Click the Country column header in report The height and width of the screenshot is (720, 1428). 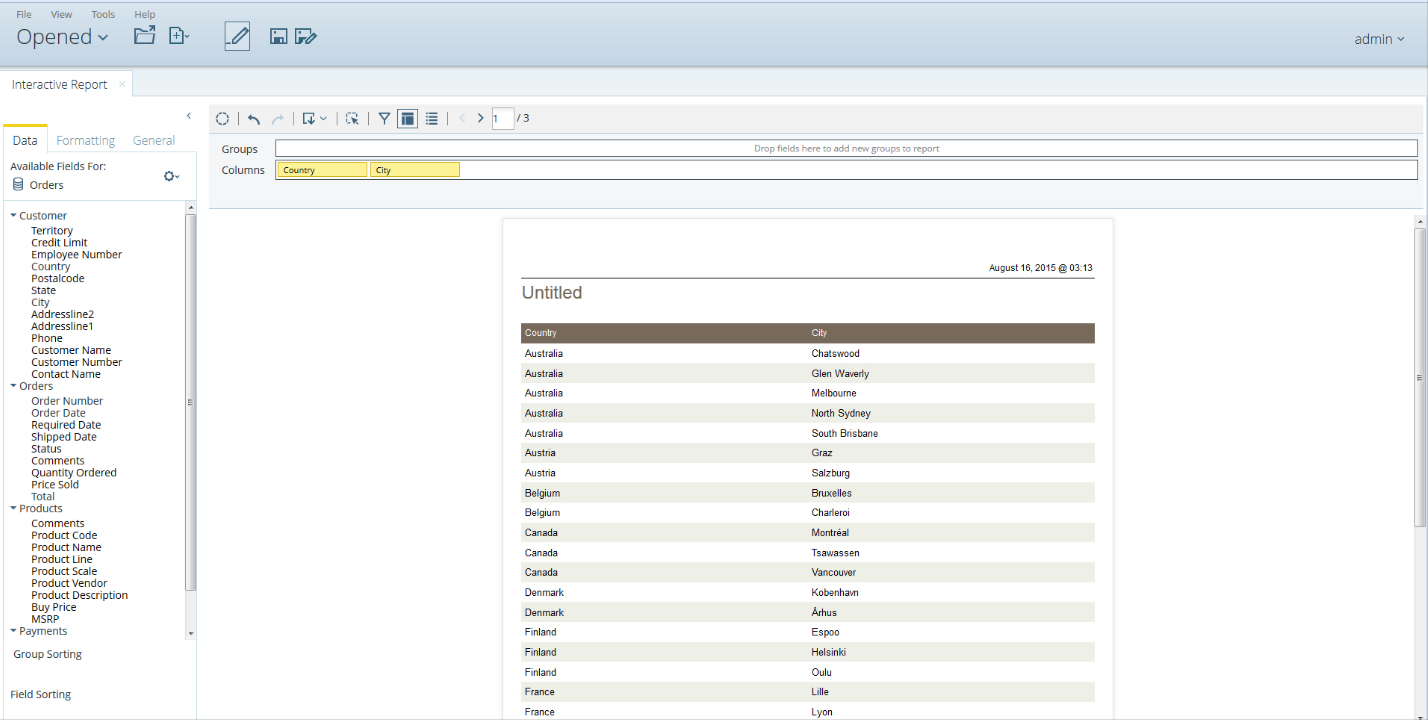(x=541, y=333)
